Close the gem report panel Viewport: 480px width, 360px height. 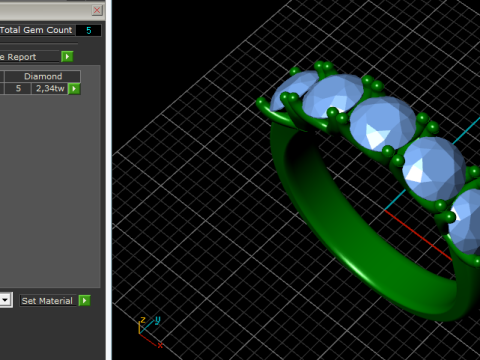click(97, 10)
